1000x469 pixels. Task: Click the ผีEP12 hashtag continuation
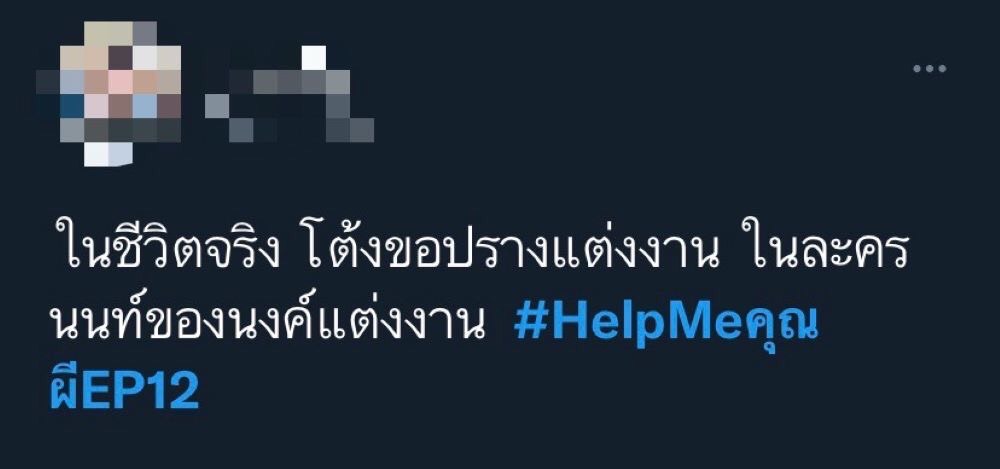pyautogui.click(x=125, y=389)
